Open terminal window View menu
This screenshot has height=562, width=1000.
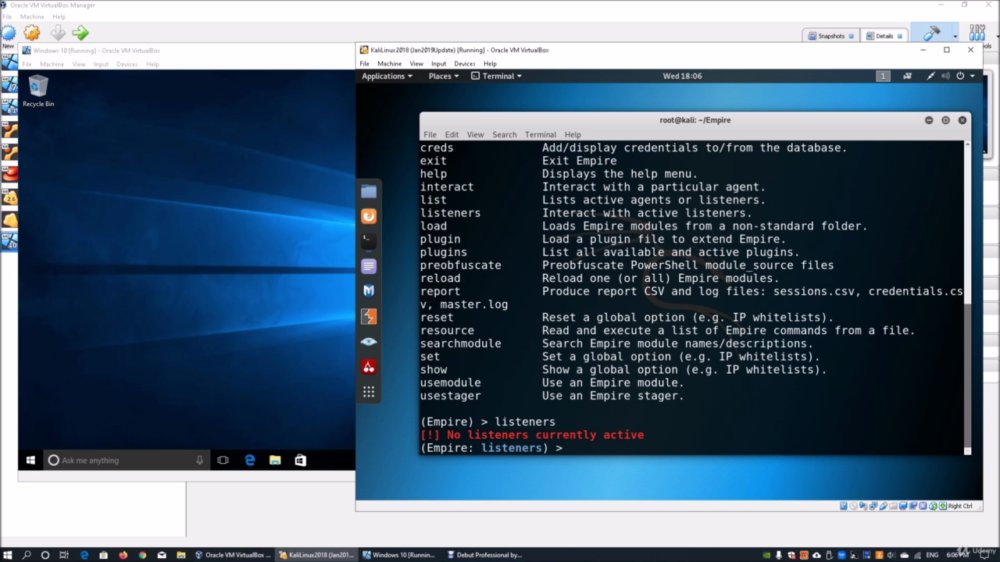point(475,135)
